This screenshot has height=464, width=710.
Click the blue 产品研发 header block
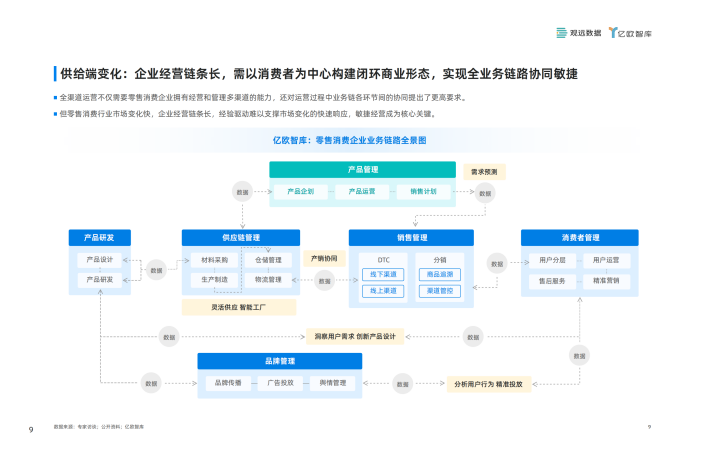pyautogui.click(x=100, y=238)
